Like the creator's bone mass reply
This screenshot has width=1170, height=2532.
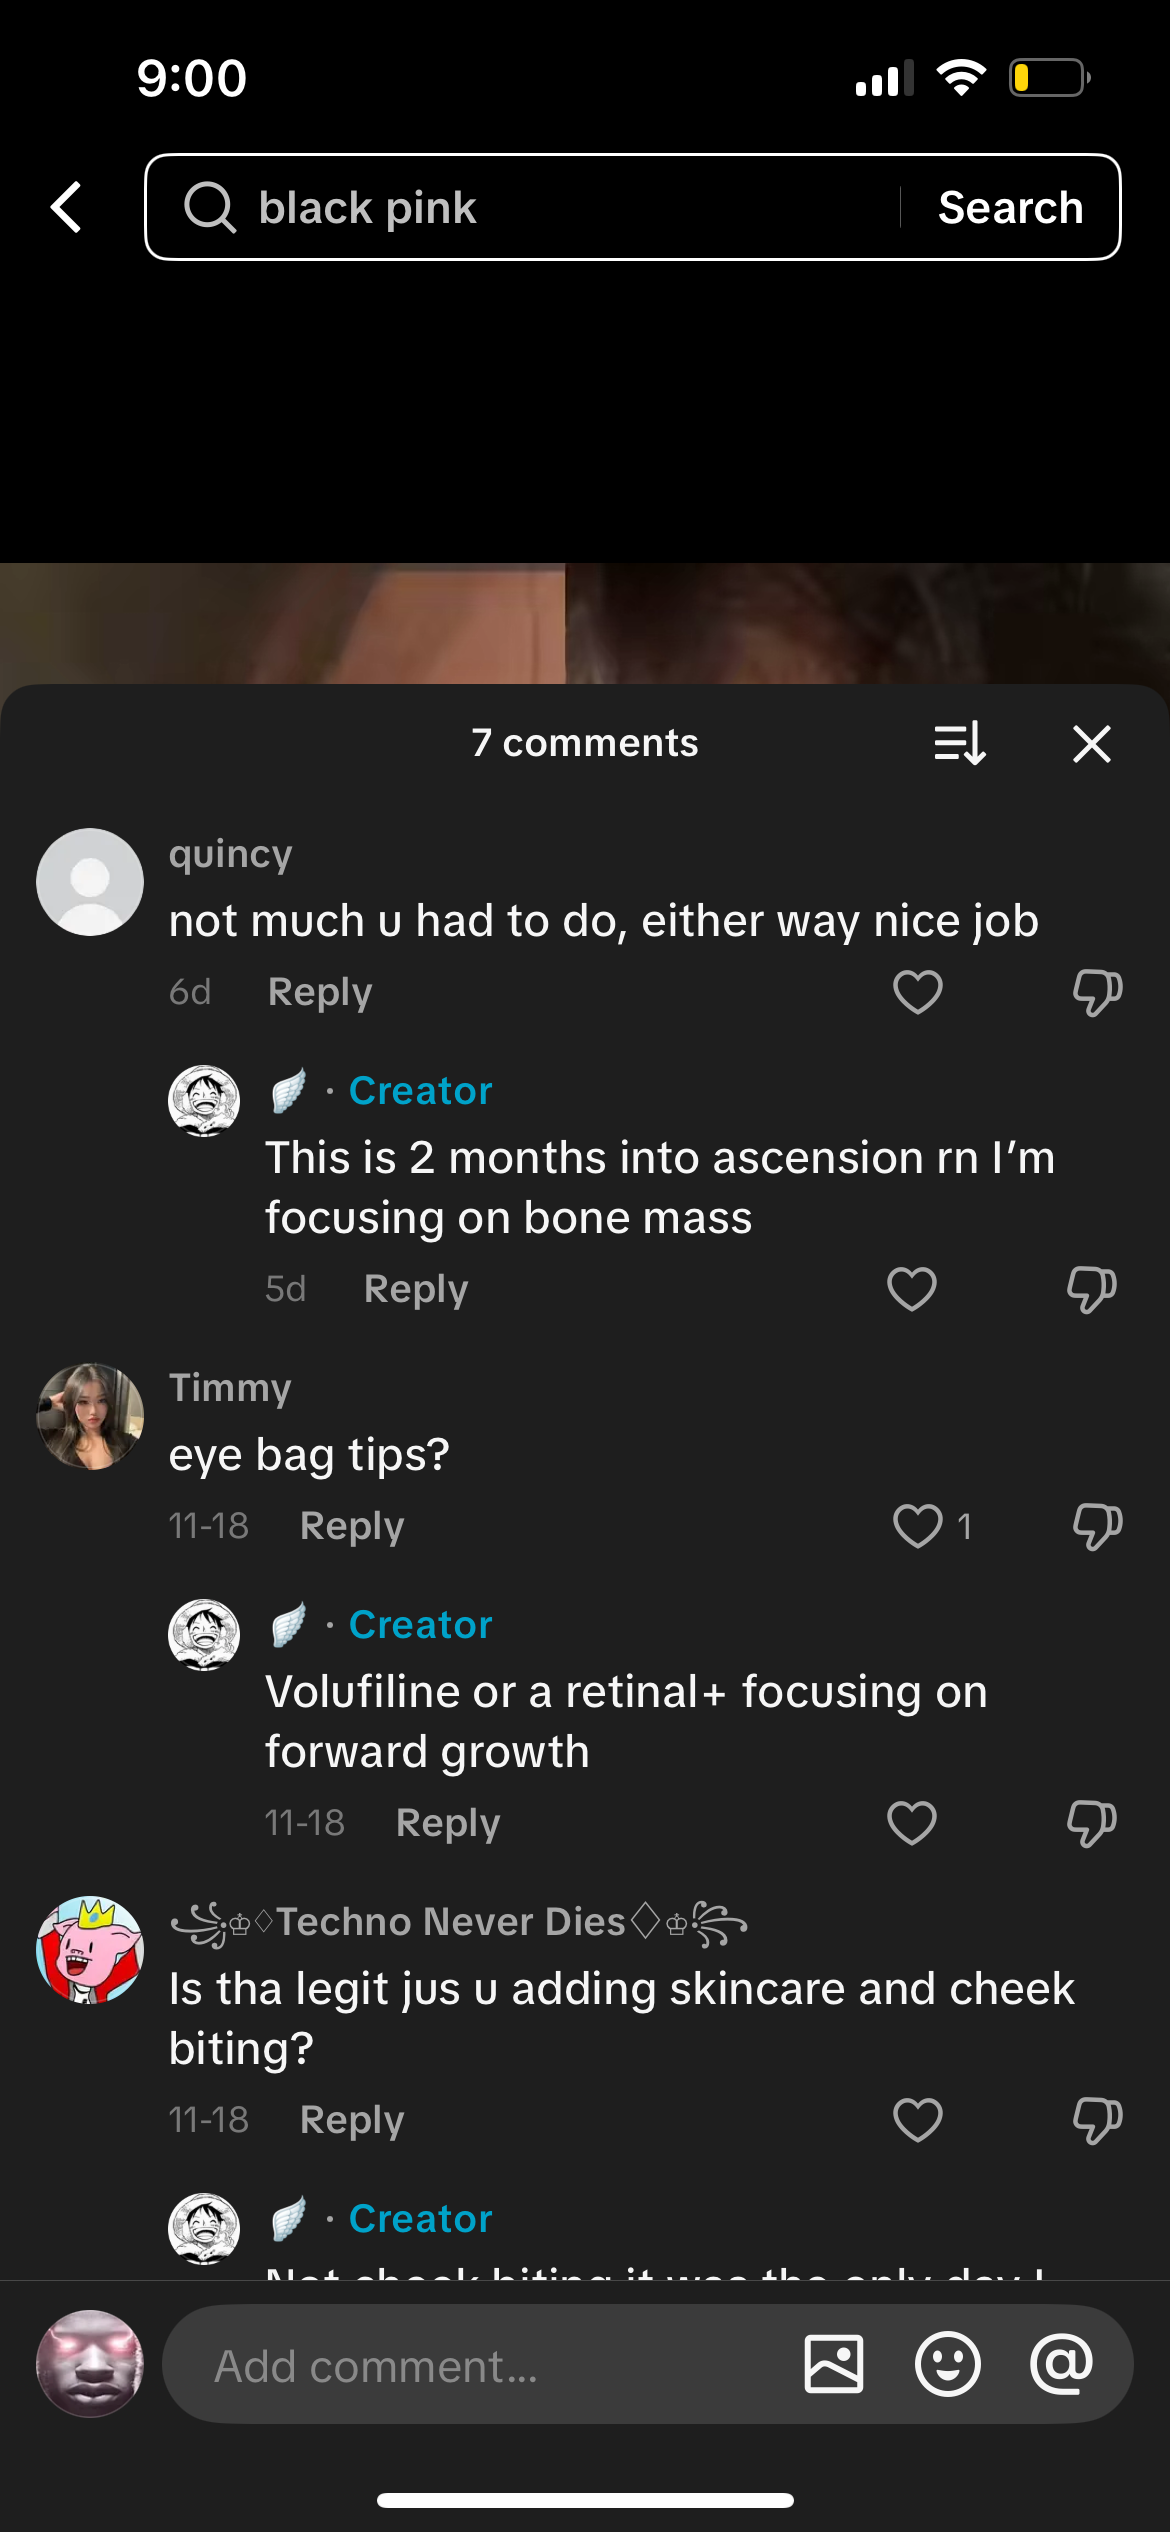pos(911,1289)
